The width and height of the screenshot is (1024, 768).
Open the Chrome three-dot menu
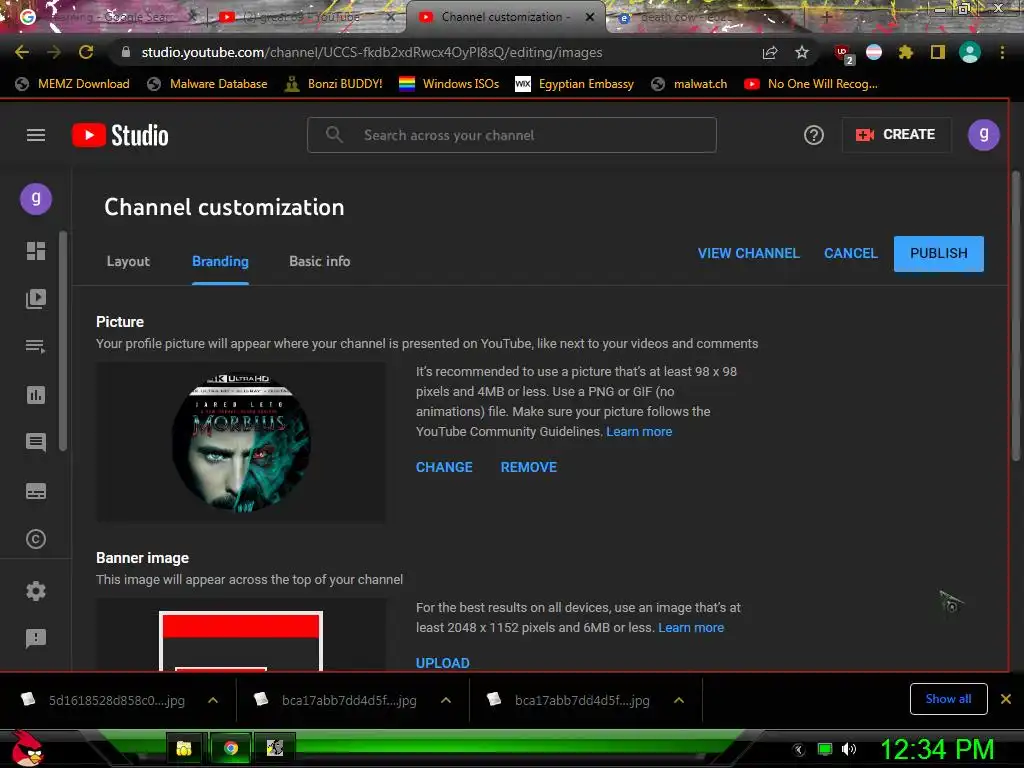(1002, 52)
